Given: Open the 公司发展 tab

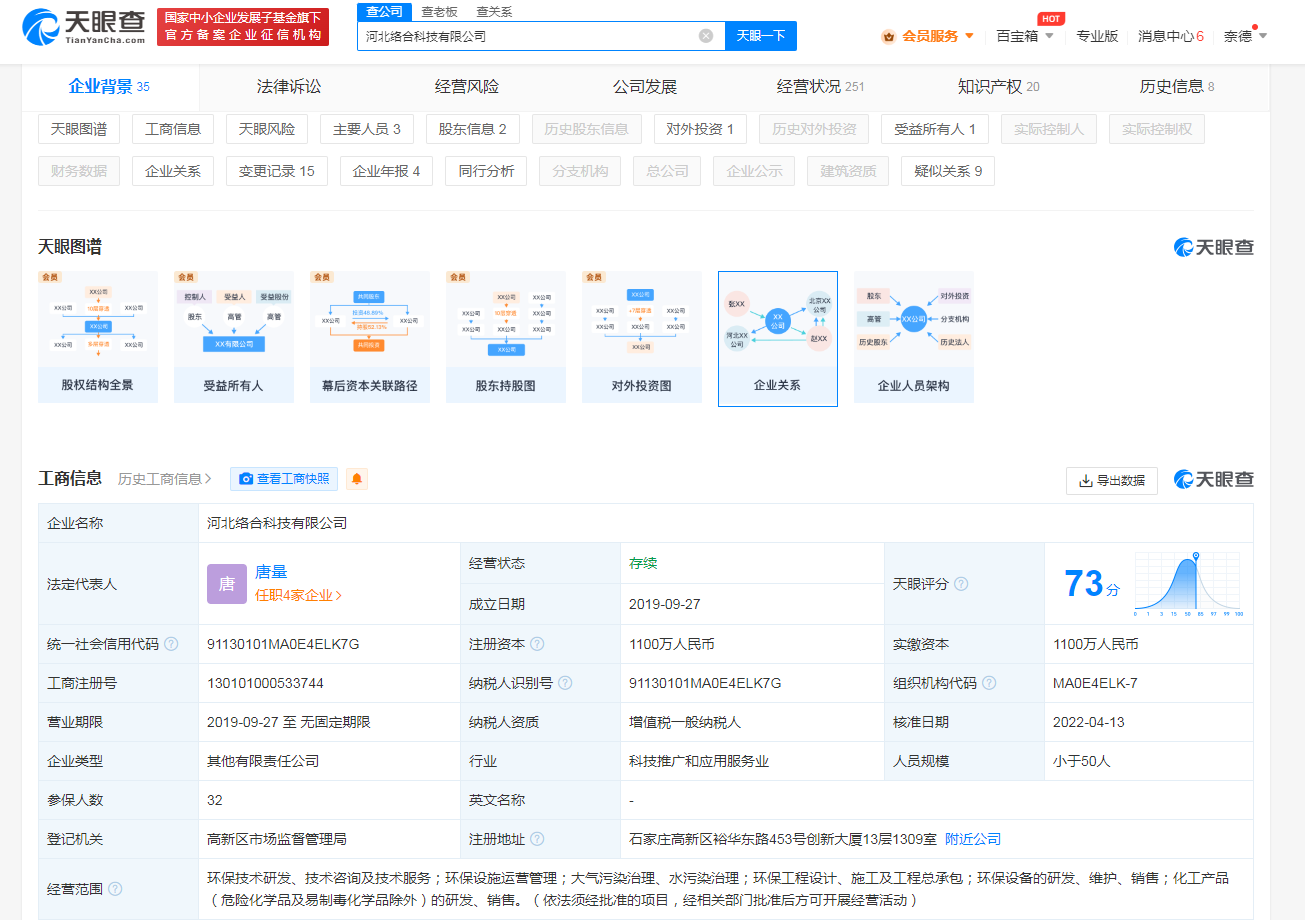Looking at the screenshot, I should pos(645,87).
